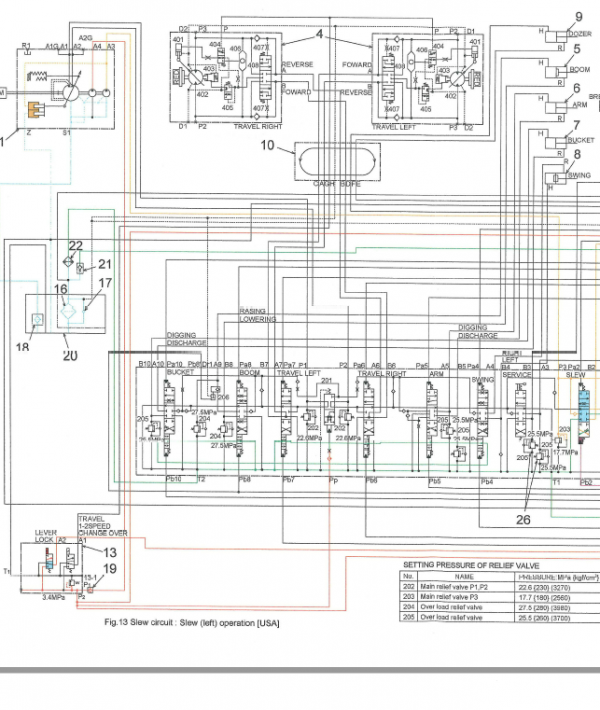The height and width of the screenshot is (710, 600).
Task: Click the table cell 'Main relief valve P3'
Action: tap(449, 597)
